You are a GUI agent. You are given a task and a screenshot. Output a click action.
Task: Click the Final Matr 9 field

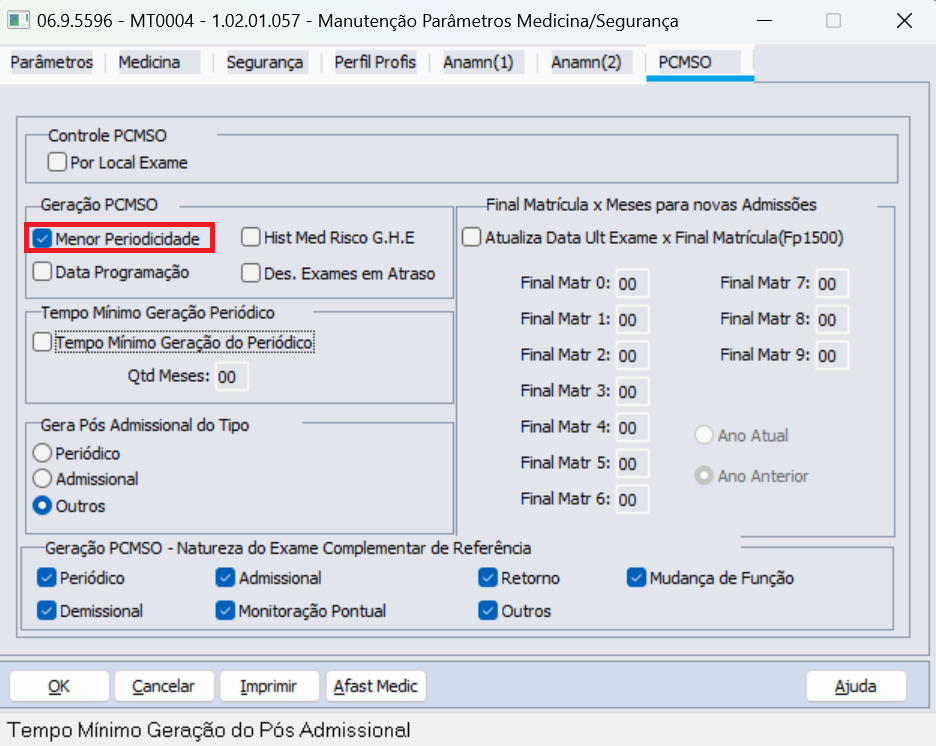tap(832, 355)
